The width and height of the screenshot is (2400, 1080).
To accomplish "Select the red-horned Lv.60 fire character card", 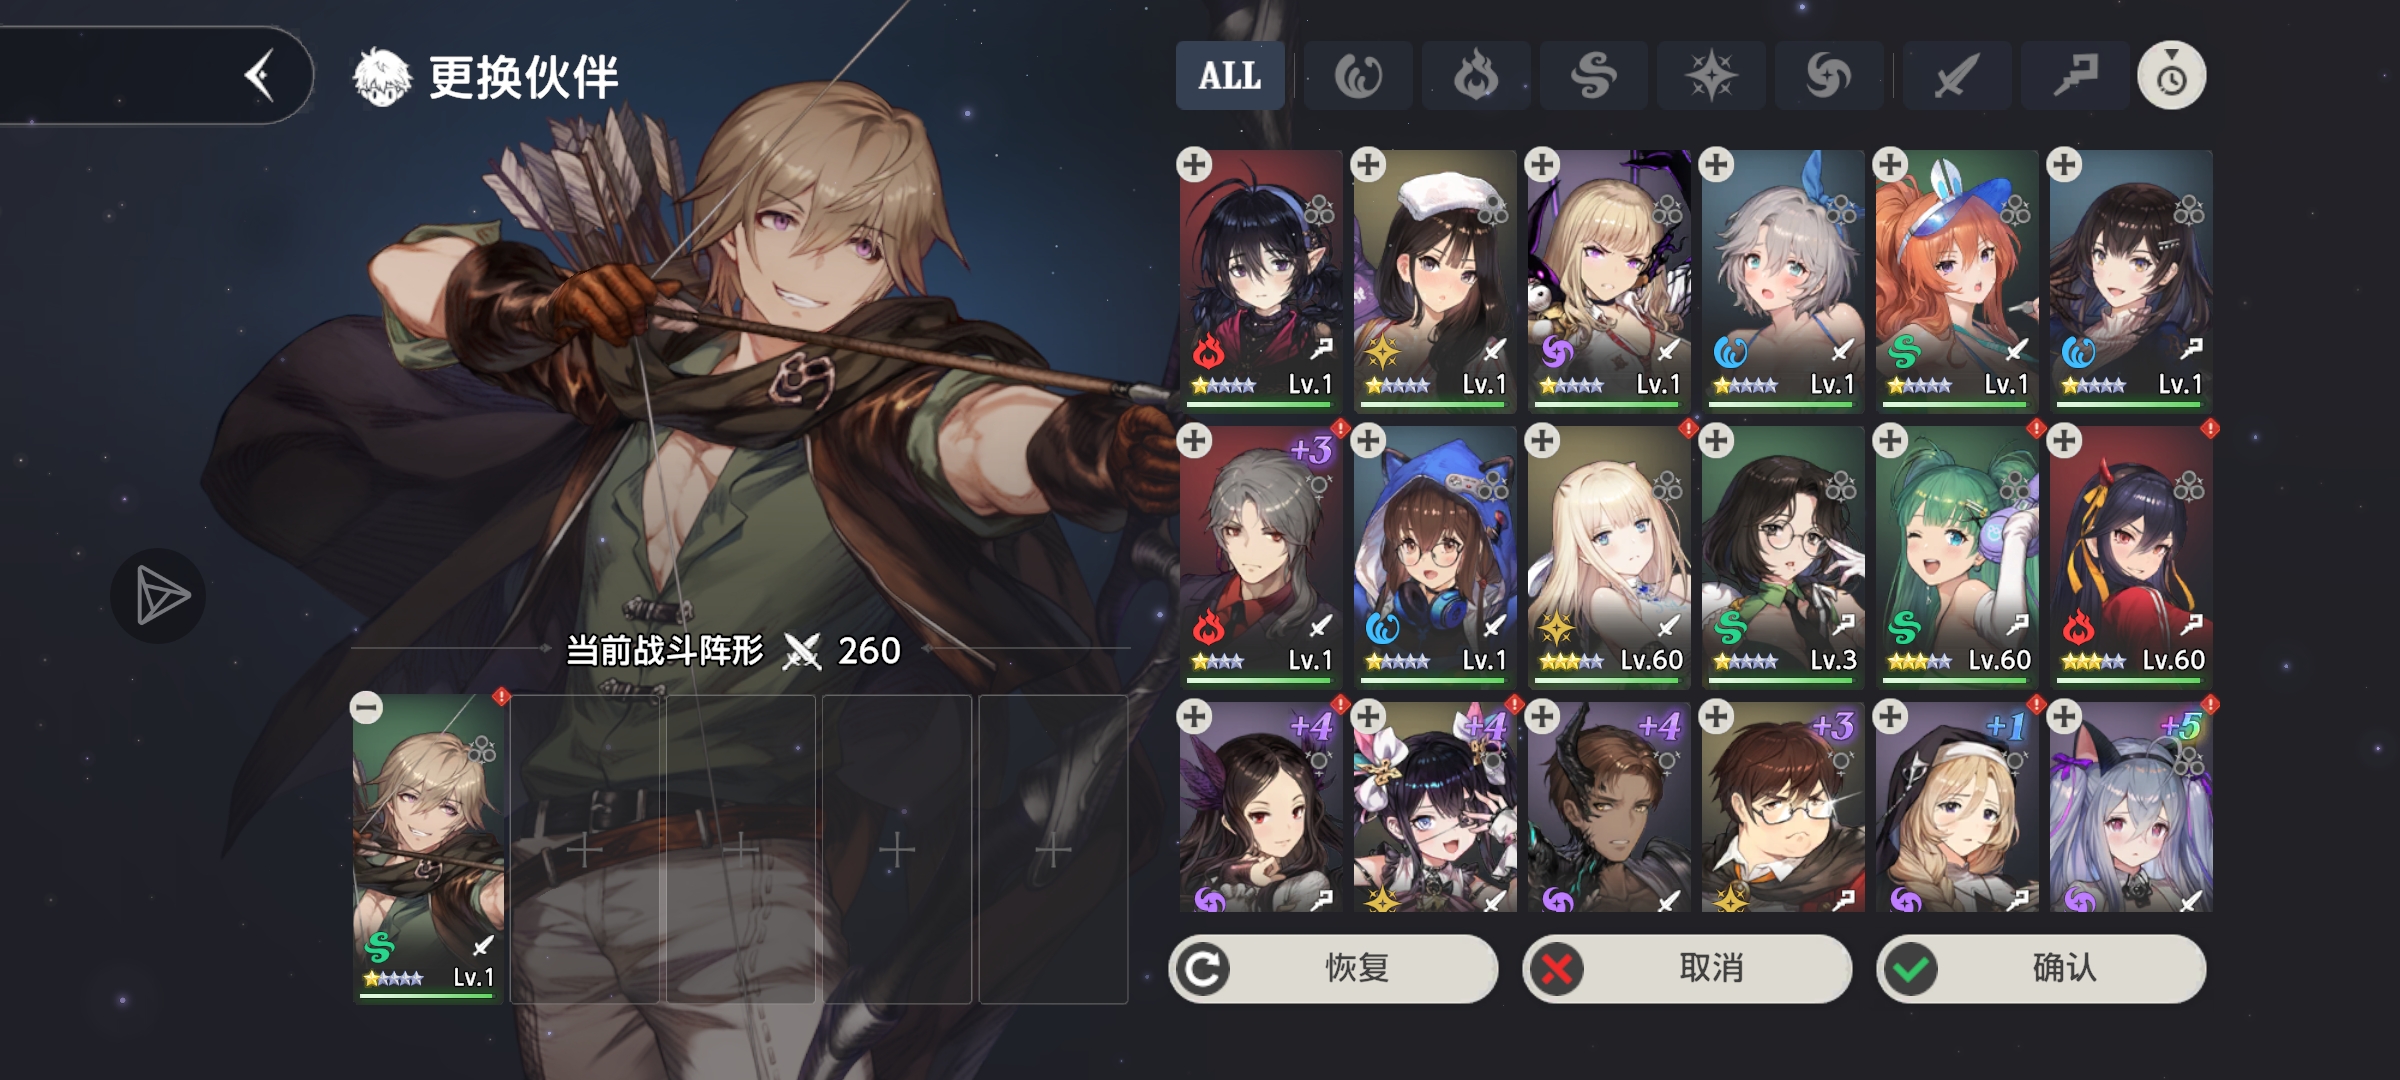I will [x=2131, y=557].
